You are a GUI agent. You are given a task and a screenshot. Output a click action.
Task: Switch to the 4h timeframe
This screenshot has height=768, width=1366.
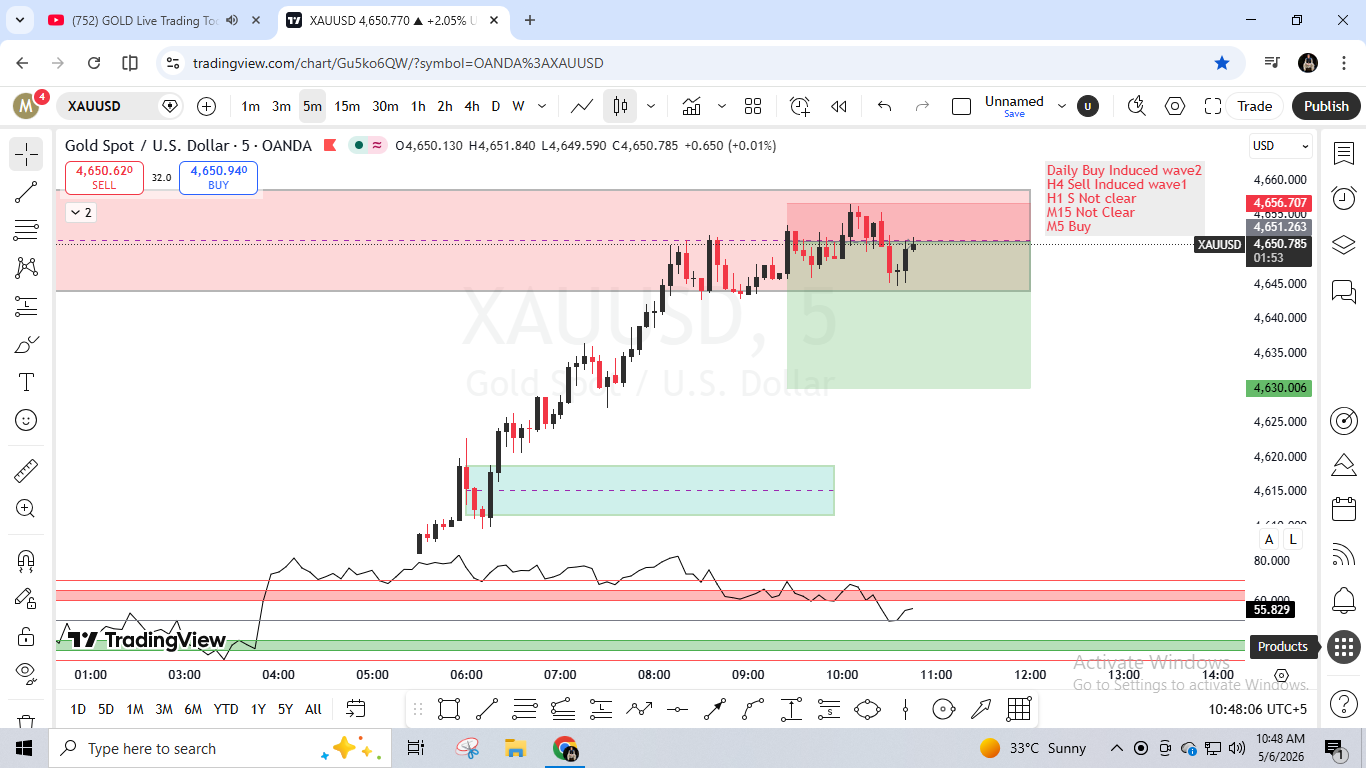(x=472, y=106)
